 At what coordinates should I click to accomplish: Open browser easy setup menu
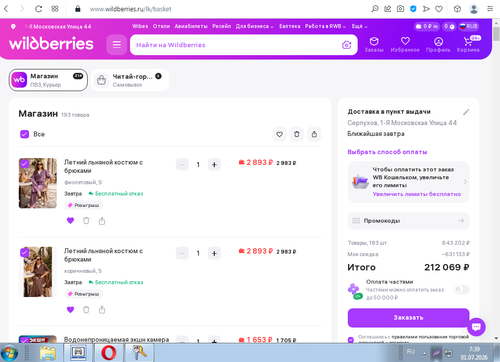tap(490, 9)
